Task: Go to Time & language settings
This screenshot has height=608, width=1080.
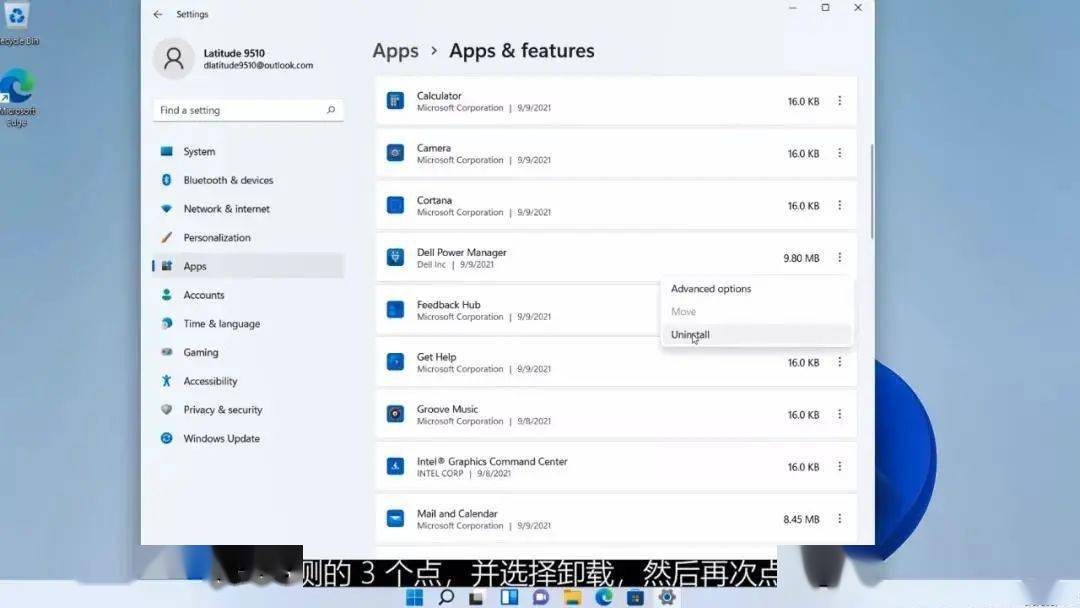Action: click(248, 324)
